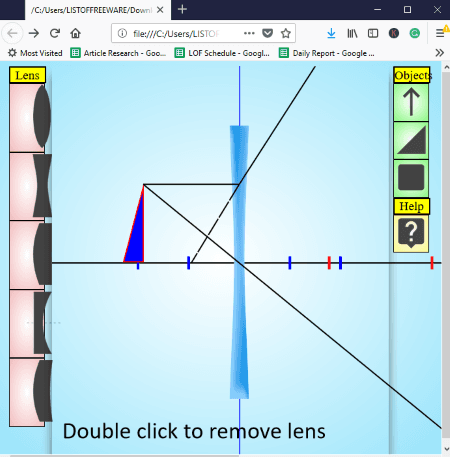Click the Objects panel header
The height and width of the screenshot is (457, 450).
[412, 75]
